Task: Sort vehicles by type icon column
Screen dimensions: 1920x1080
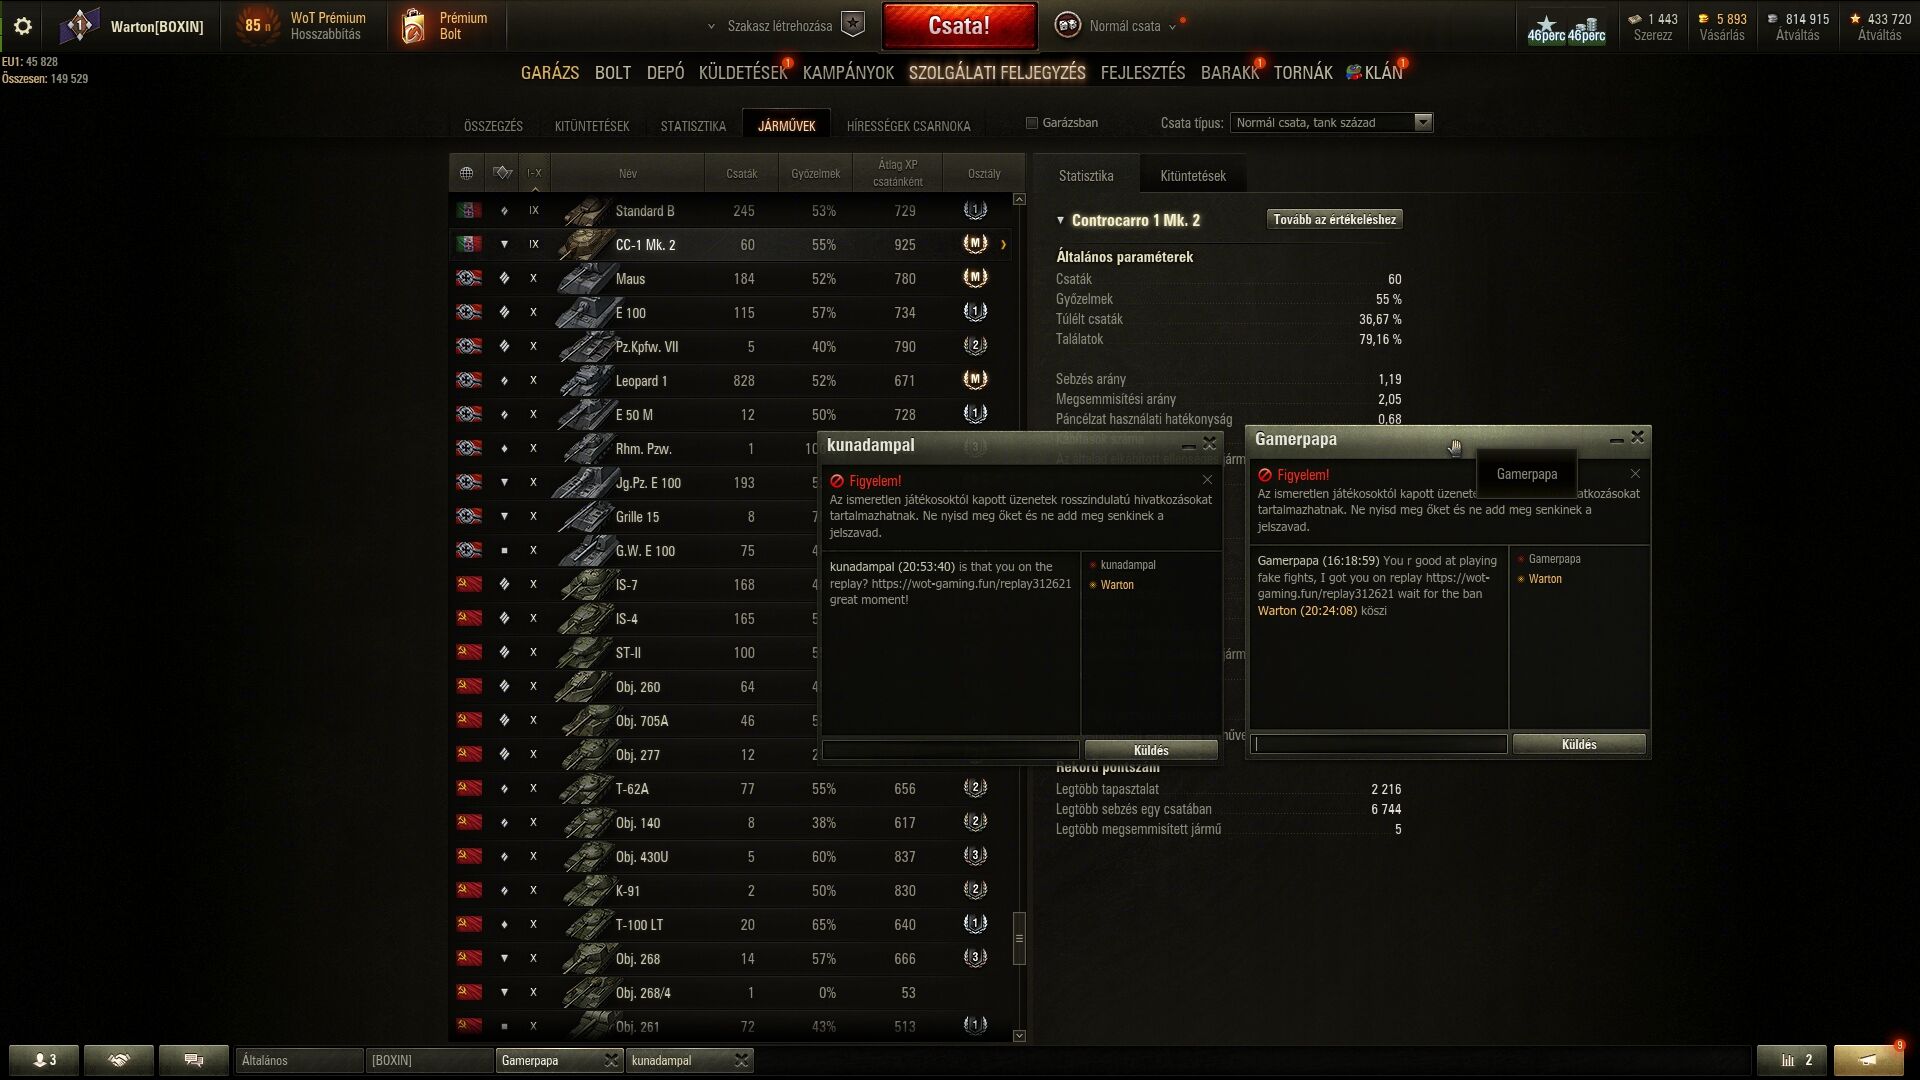Action: pyautogui.click(x=503, y=173)
